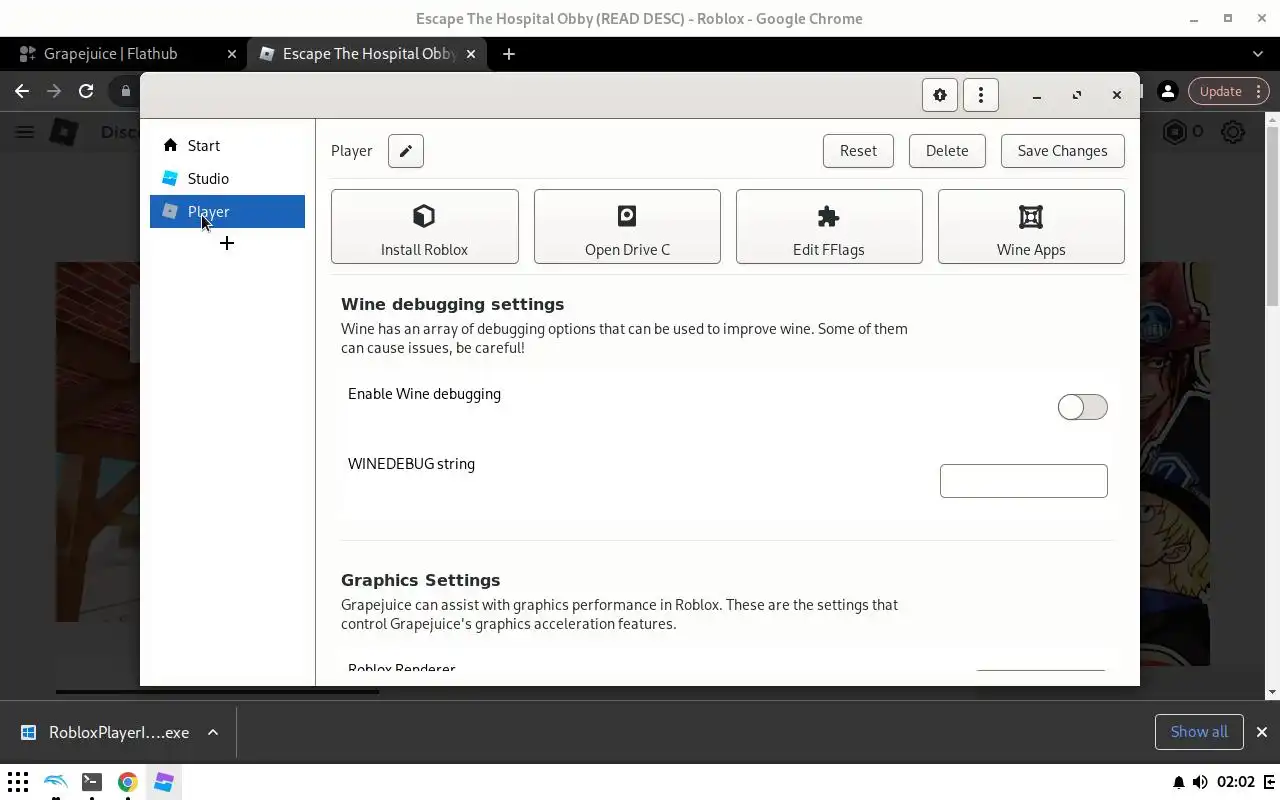Open notifications bell in system tray
Image resolution: width=1280 pixels, height=800 pixels.
(x=1178, y=782)
